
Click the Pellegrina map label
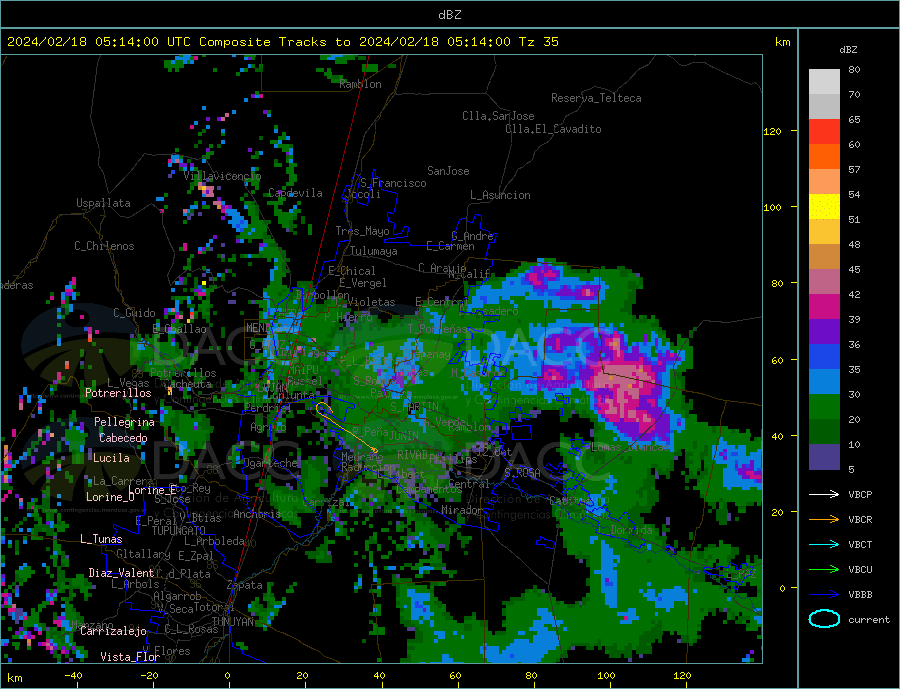click(124, 422)
